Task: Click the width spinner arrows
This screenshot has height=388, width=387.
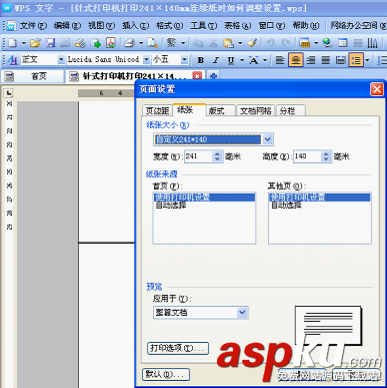Action: tap(217, 156)
